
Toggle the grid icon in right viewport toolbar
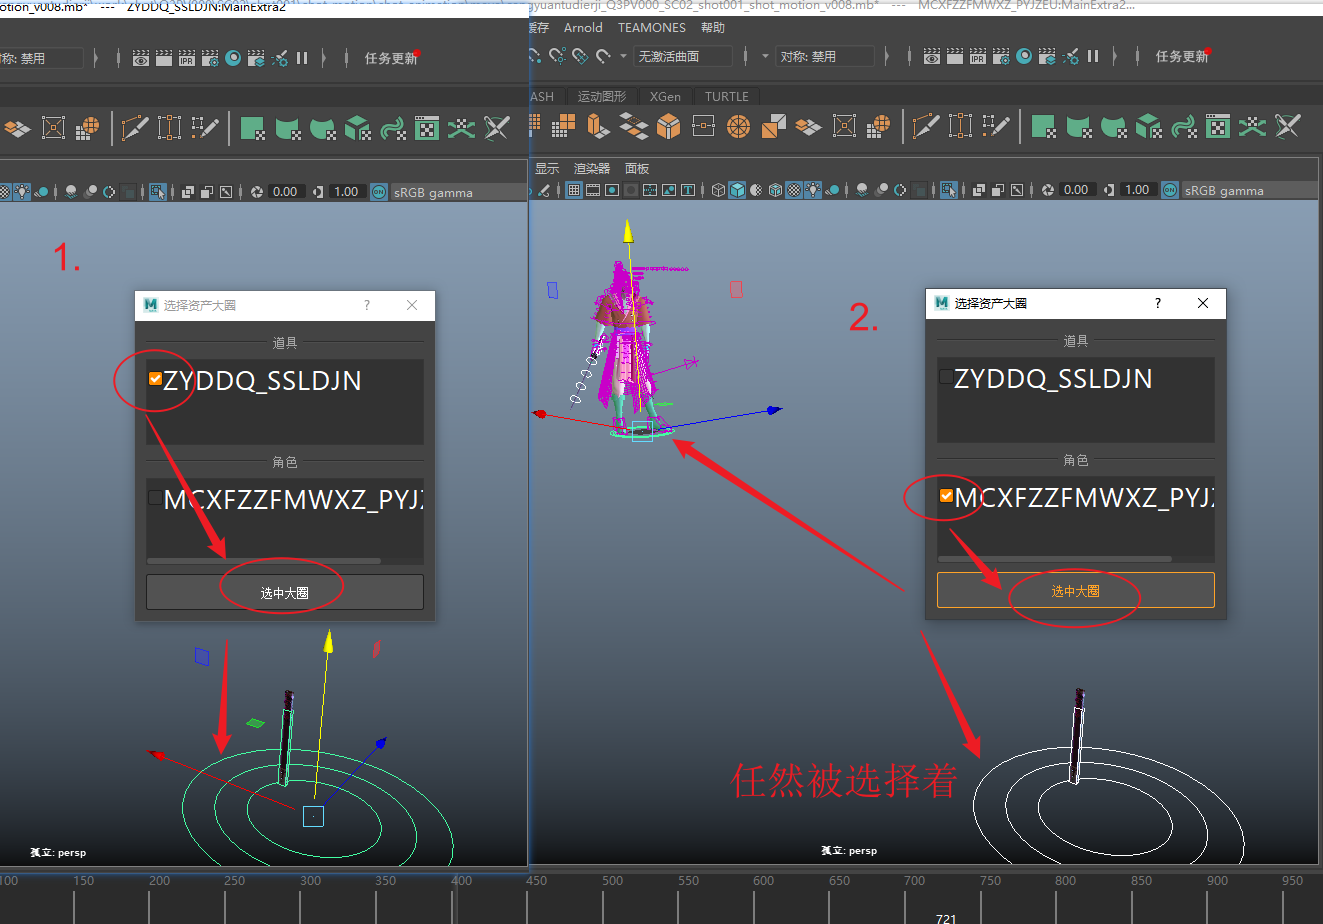pyautogui.click(x=574, y=190)
